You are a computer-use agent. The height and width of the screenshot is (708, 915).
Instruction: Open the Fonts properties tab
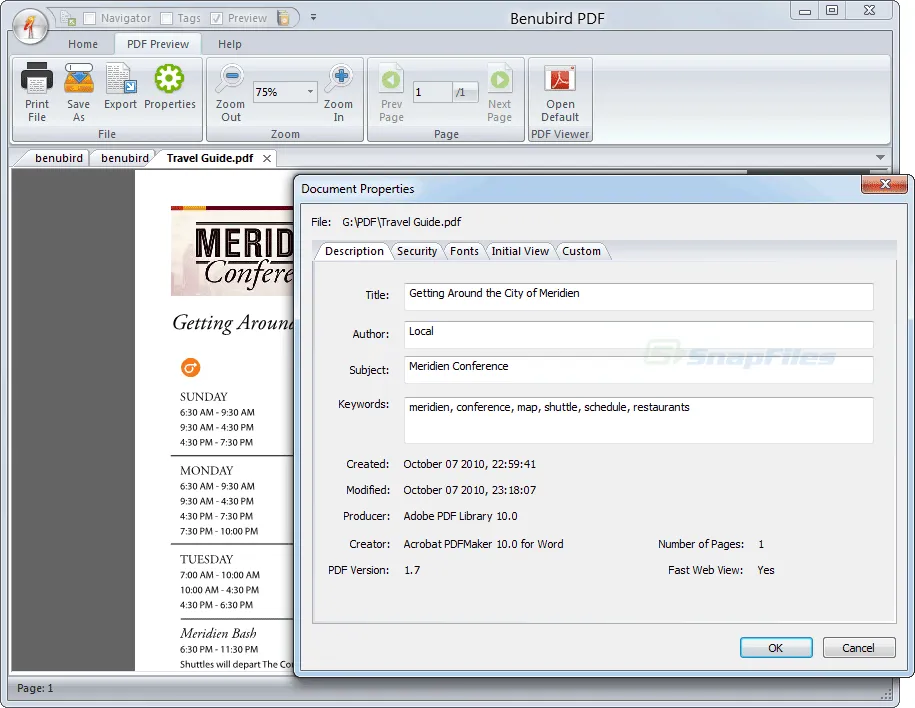(x=464, y=251)
